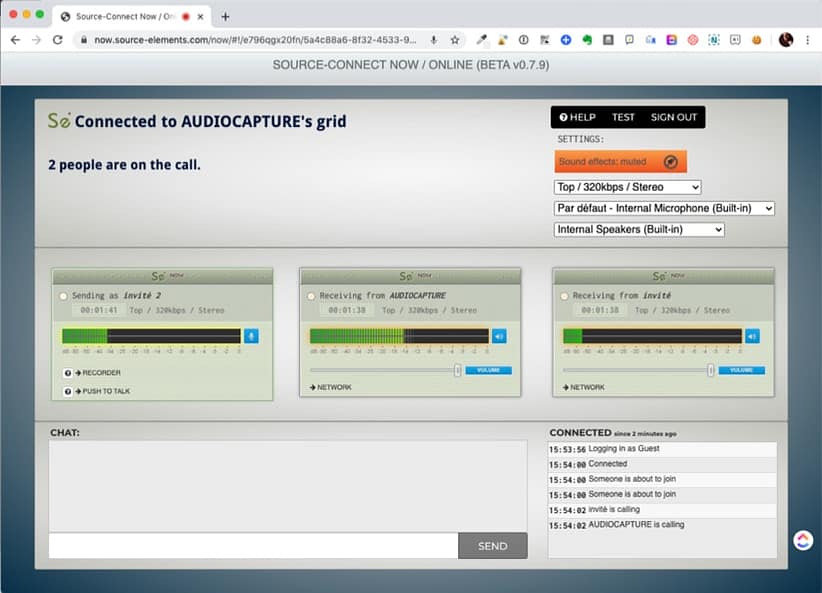
Task: Expand the PUSH TO TALK section
Action: 102,391
